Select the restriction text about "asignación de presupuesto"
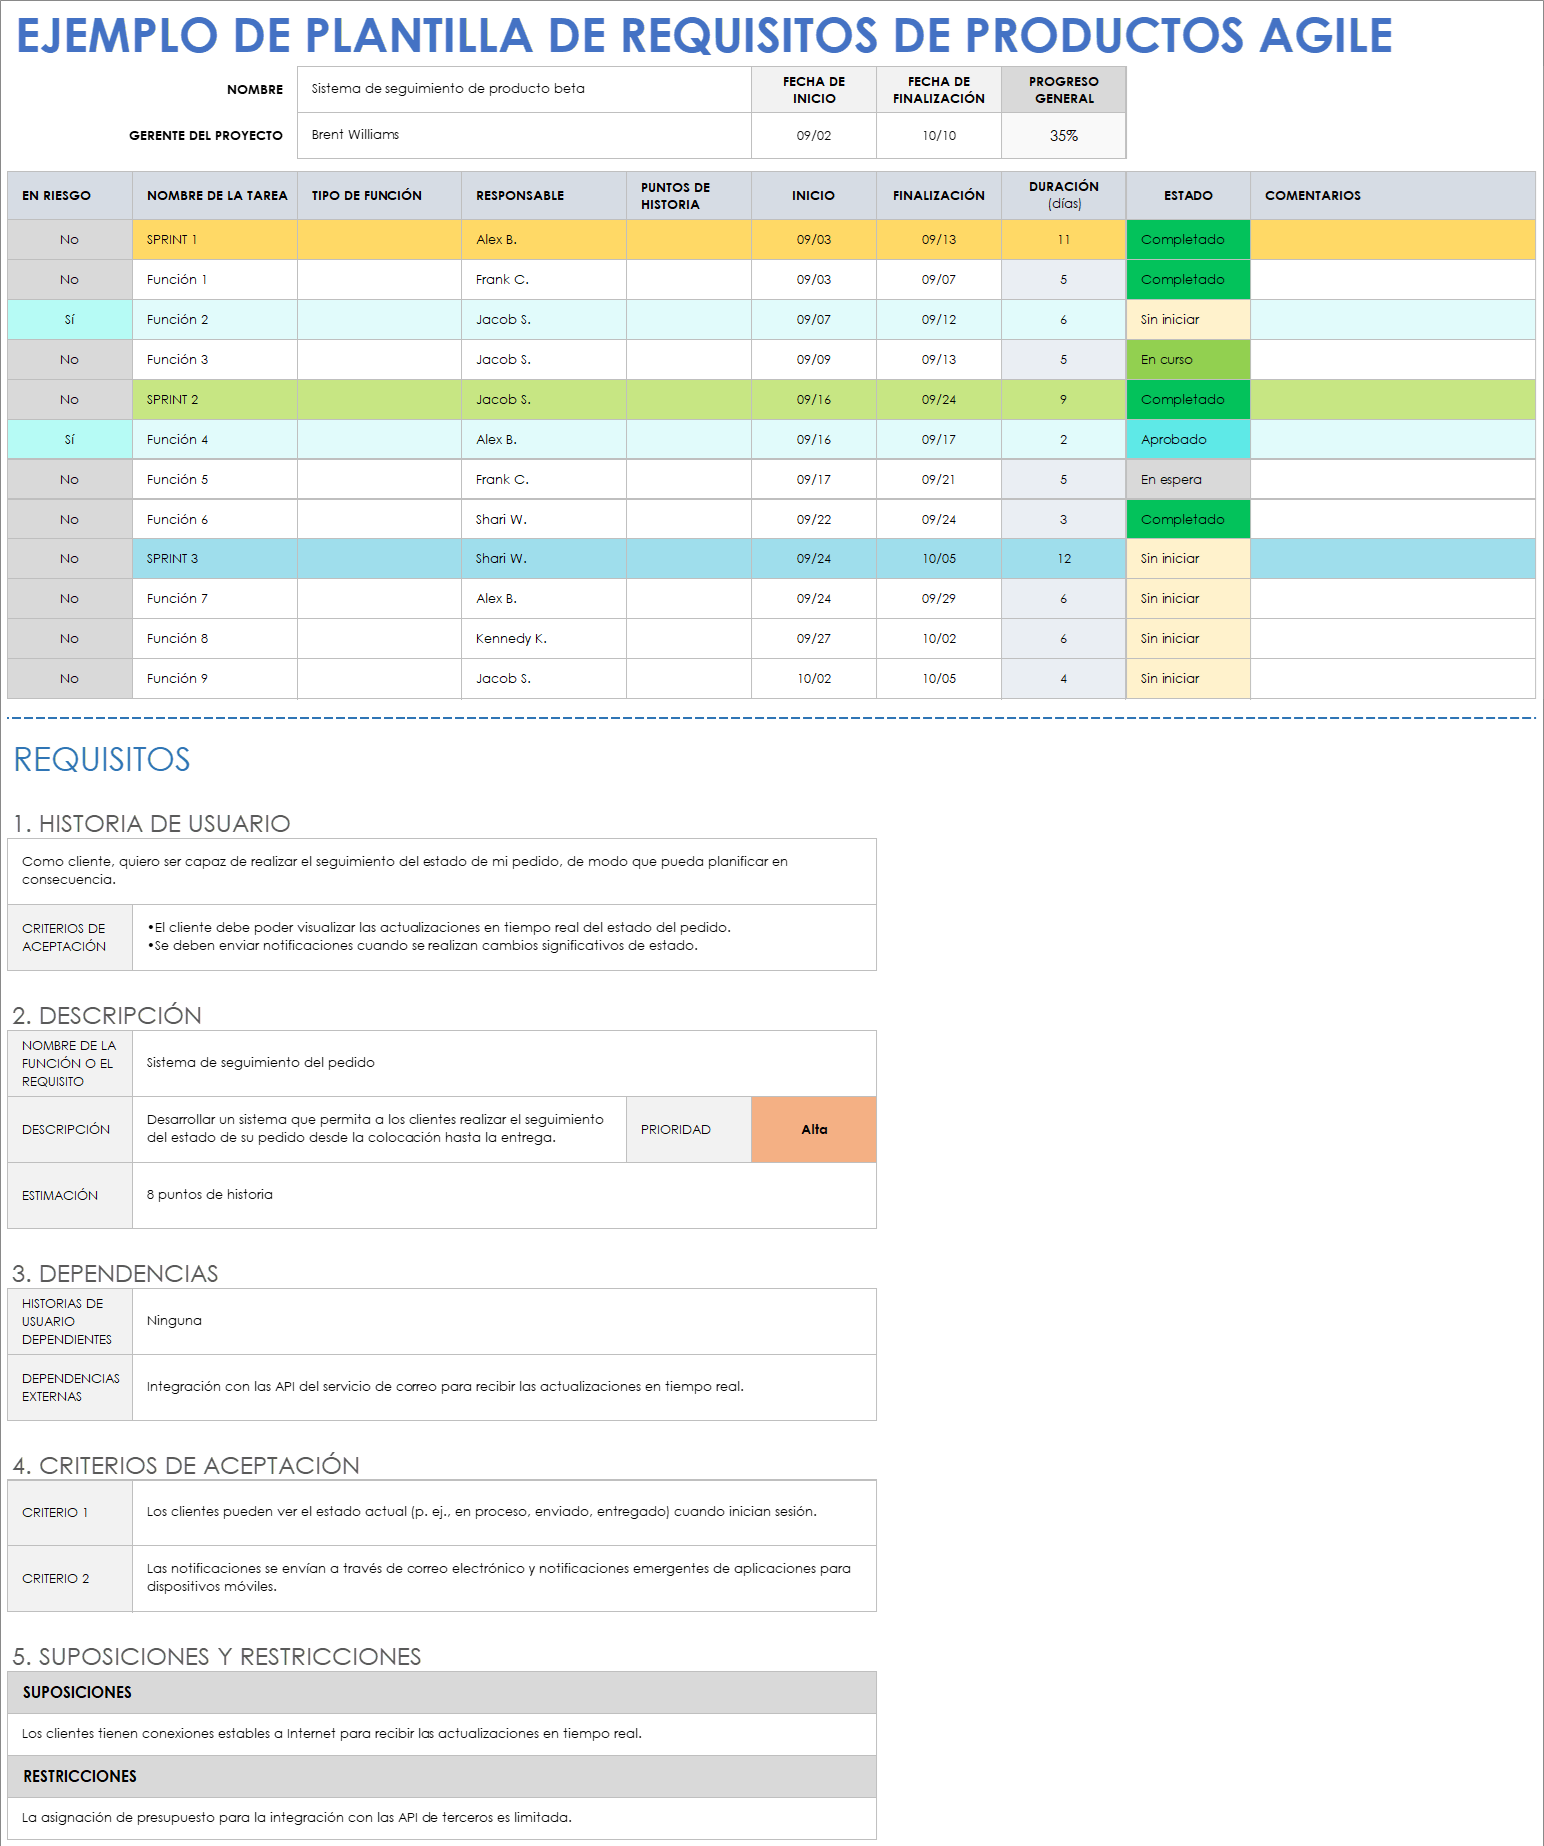1544x1846 pixels. (x=442, y=1818)
